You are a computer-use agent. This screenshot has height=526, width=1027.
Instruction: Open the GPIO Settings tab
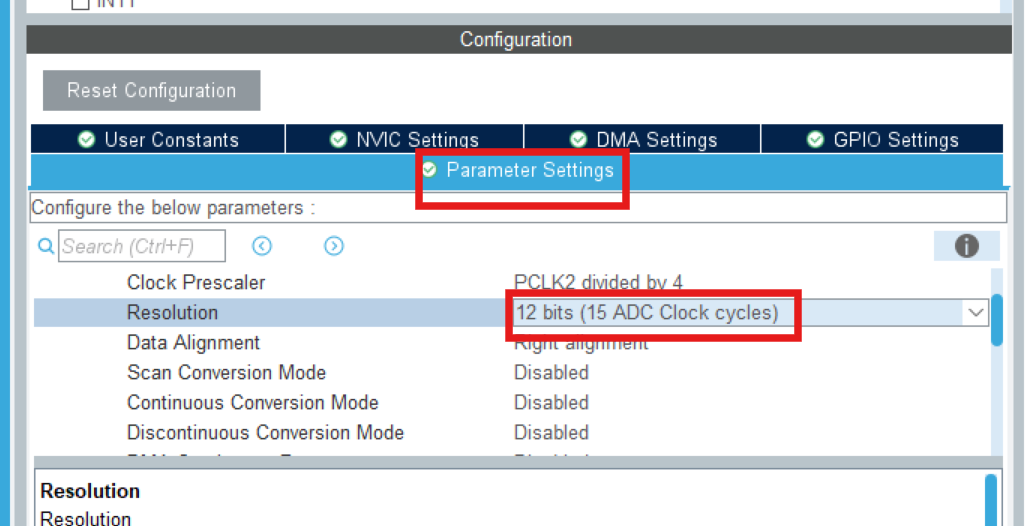point(882,140)
